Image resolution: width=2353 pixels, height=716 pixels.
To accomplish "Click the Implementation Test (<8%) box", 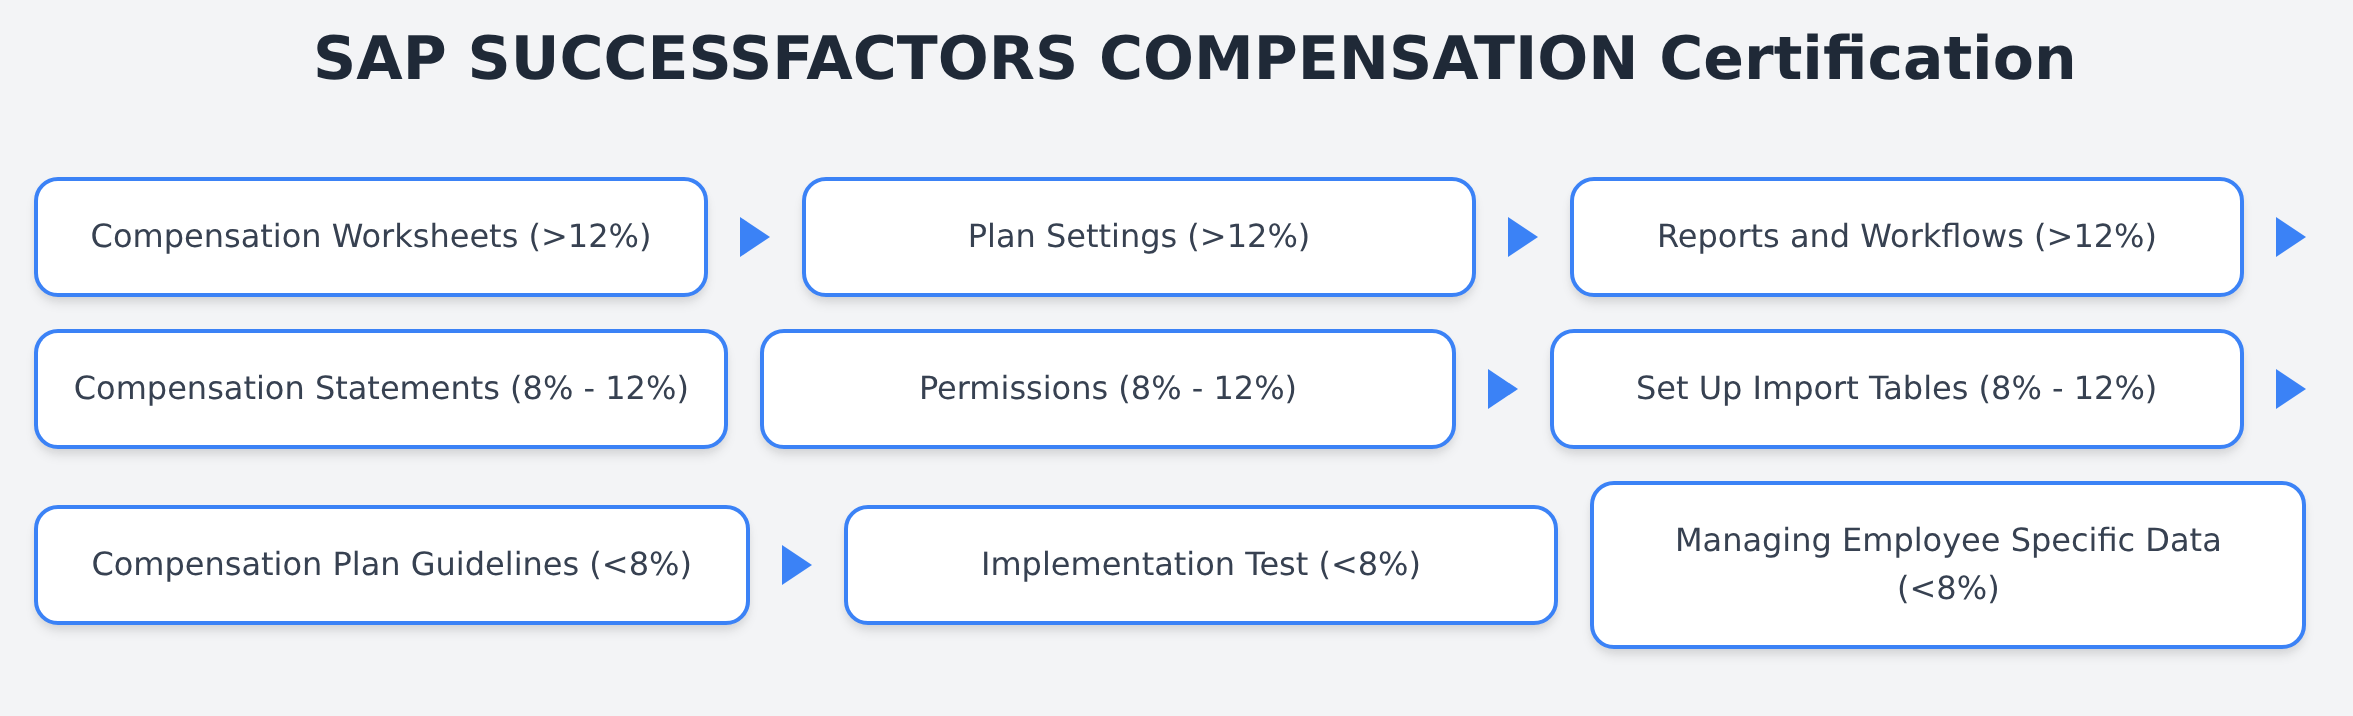I will point(1201,565).
